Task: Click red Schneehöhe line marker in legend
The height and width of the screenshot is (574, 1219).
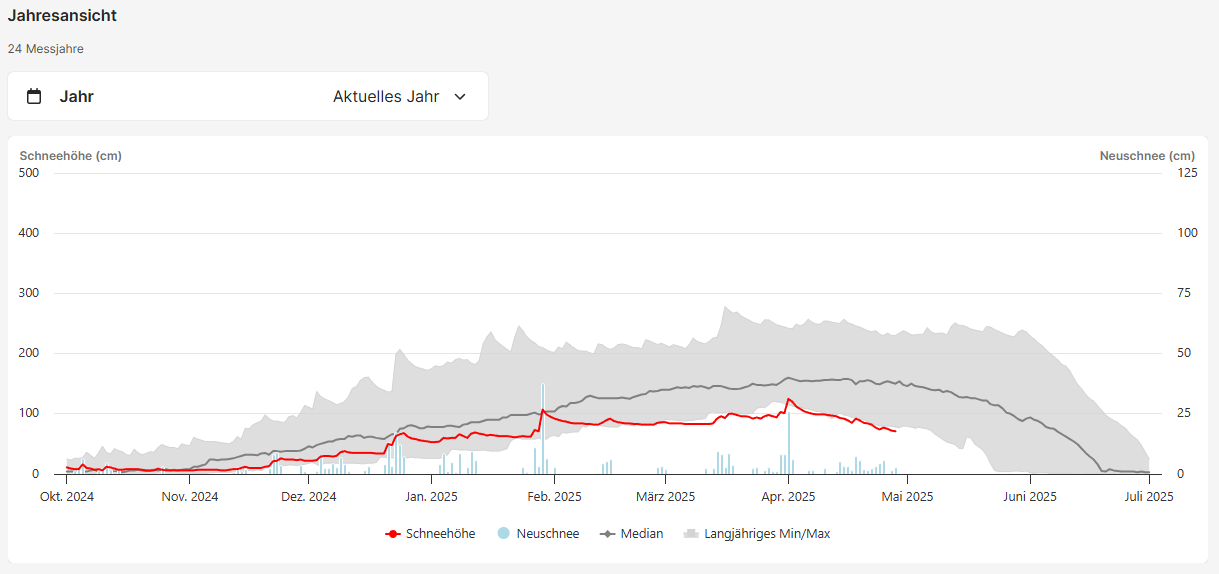Action: [x=393, y=534]
